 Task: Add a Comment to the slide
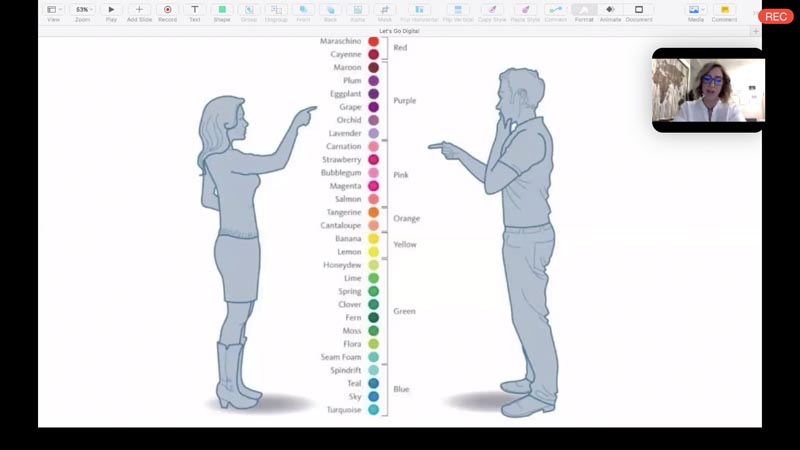tap(724, 10)
